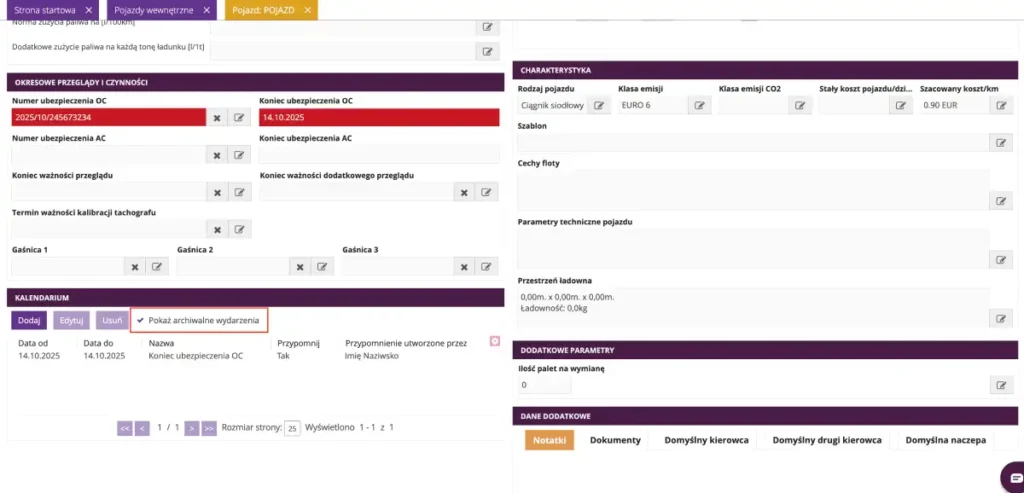Click edit icon for Szacowany koszt/km
The image size is (1024, 493).
(1000, 105)
